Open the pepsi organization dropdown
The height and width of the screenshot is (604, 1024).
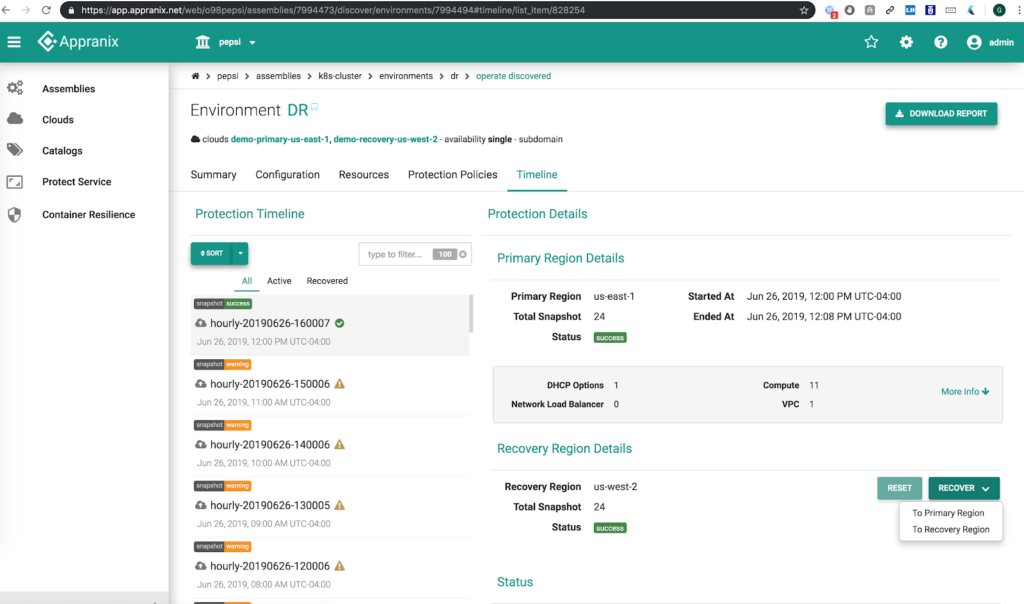click(x=236, y=42)
